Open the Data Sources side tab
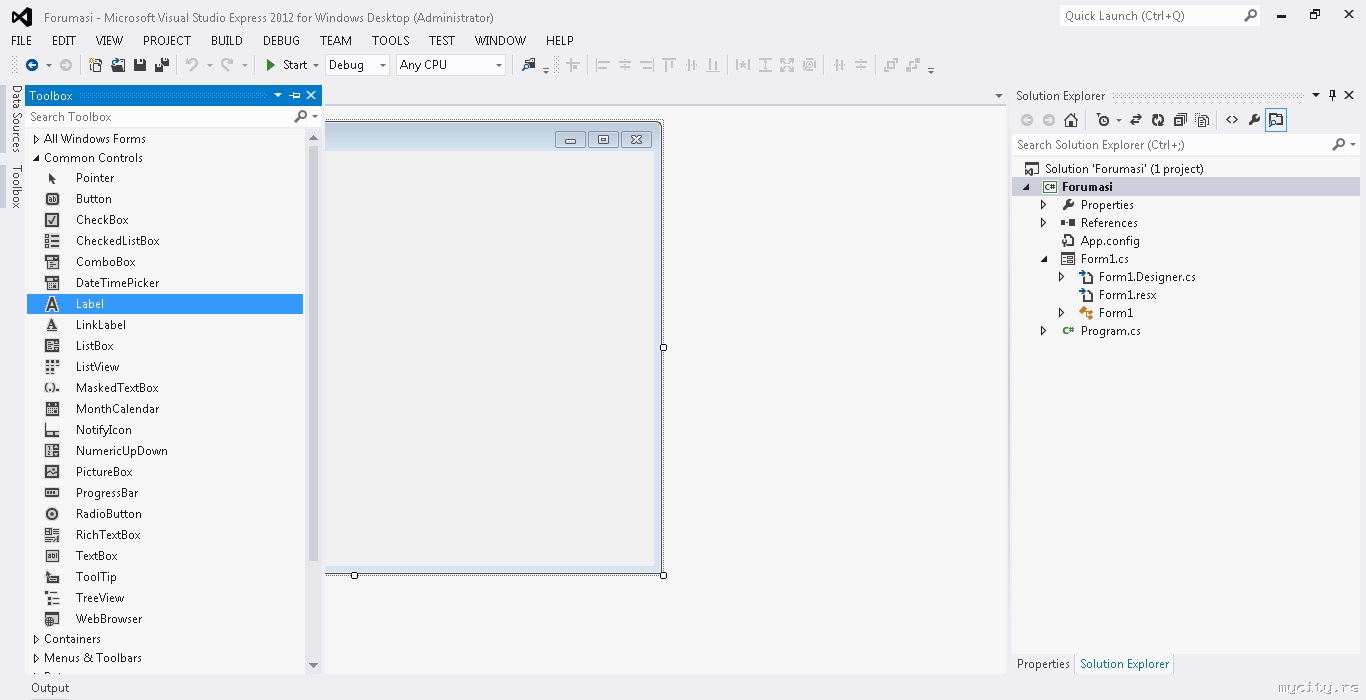1366x700 pixels. tap(16, 118)
